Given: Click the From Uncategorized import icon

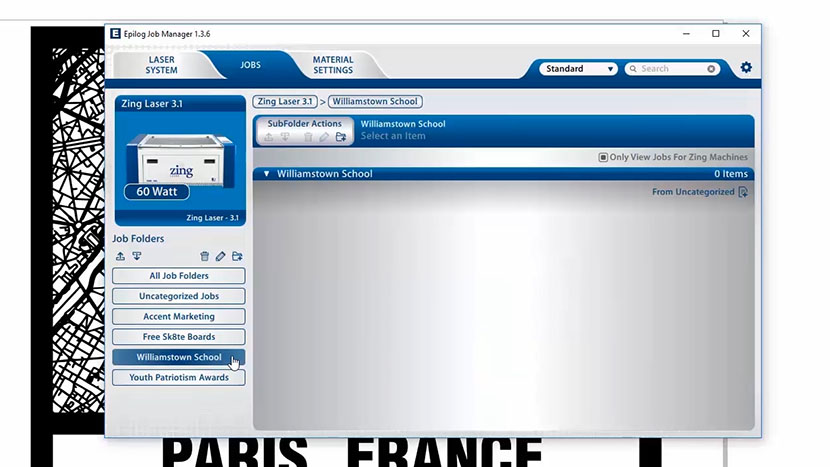Looking at the screenshot, I should (743, 192).
